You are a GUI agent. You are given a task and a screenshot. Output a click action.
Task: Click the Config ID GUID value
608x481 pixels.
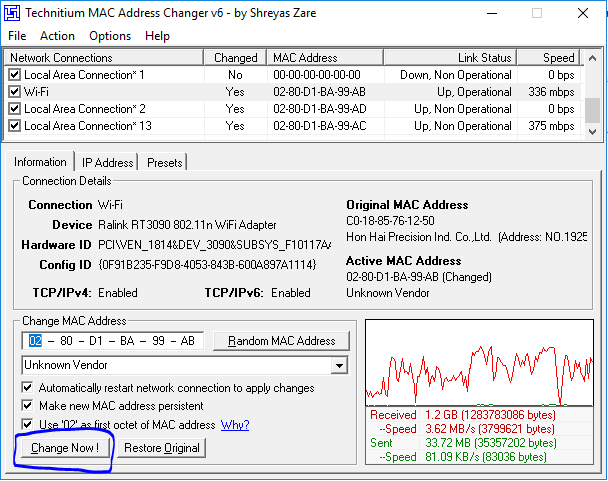click(x=207, y=265)
